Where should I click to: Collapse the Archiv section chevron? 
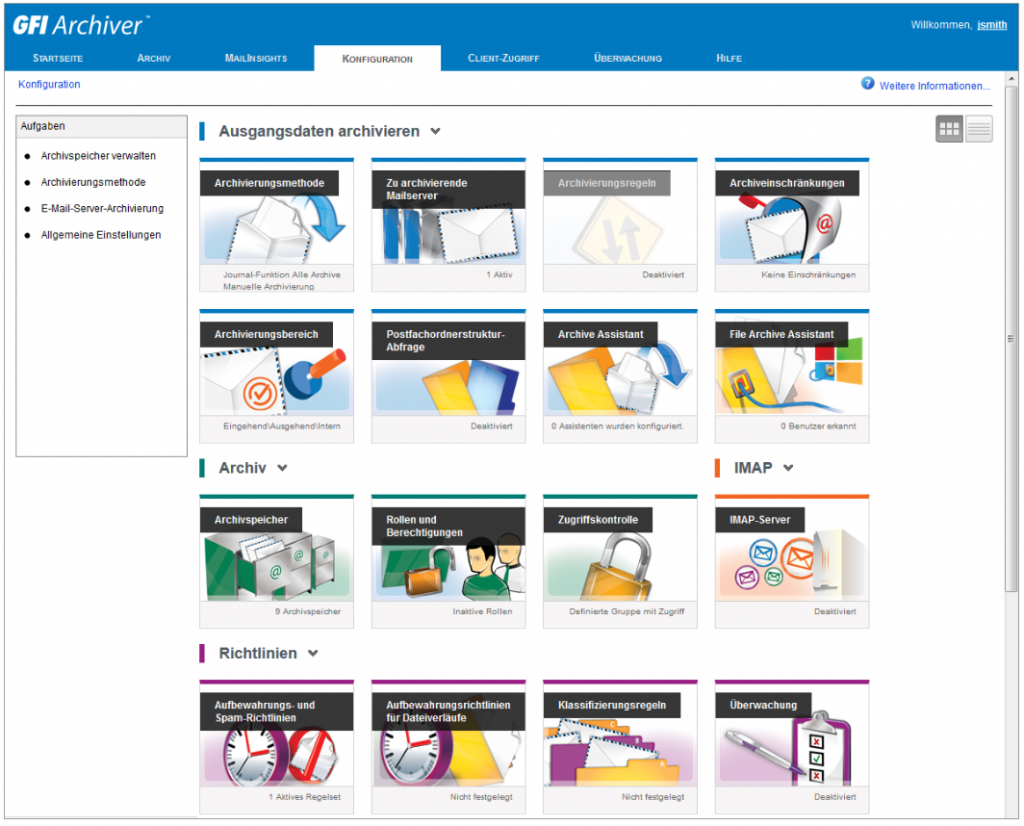282,468
